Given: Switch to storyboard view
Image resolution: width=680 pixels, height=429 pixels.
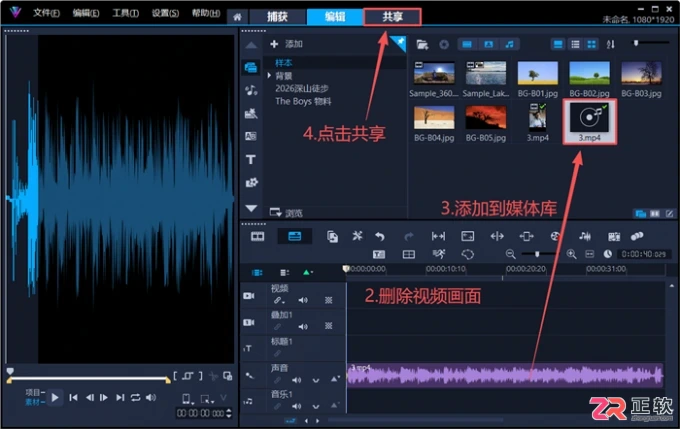Looking at the screenshot, I should 258,236.
